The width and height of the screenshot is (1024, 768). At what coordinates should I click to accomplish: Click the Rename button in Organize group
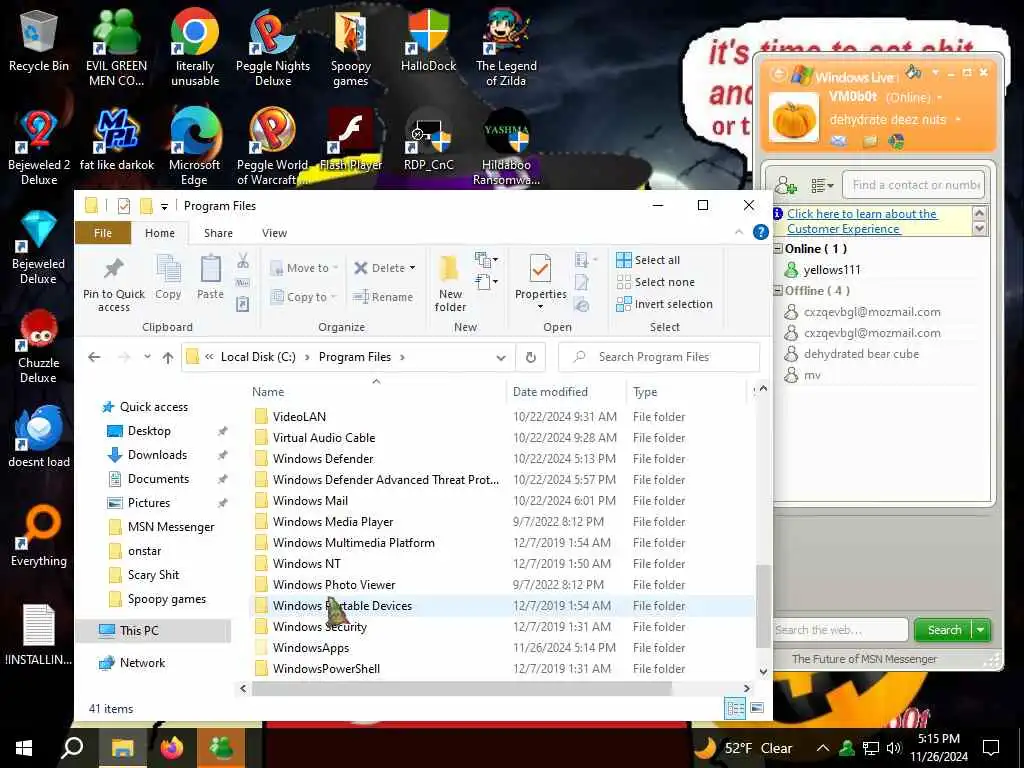coord(383,297)
